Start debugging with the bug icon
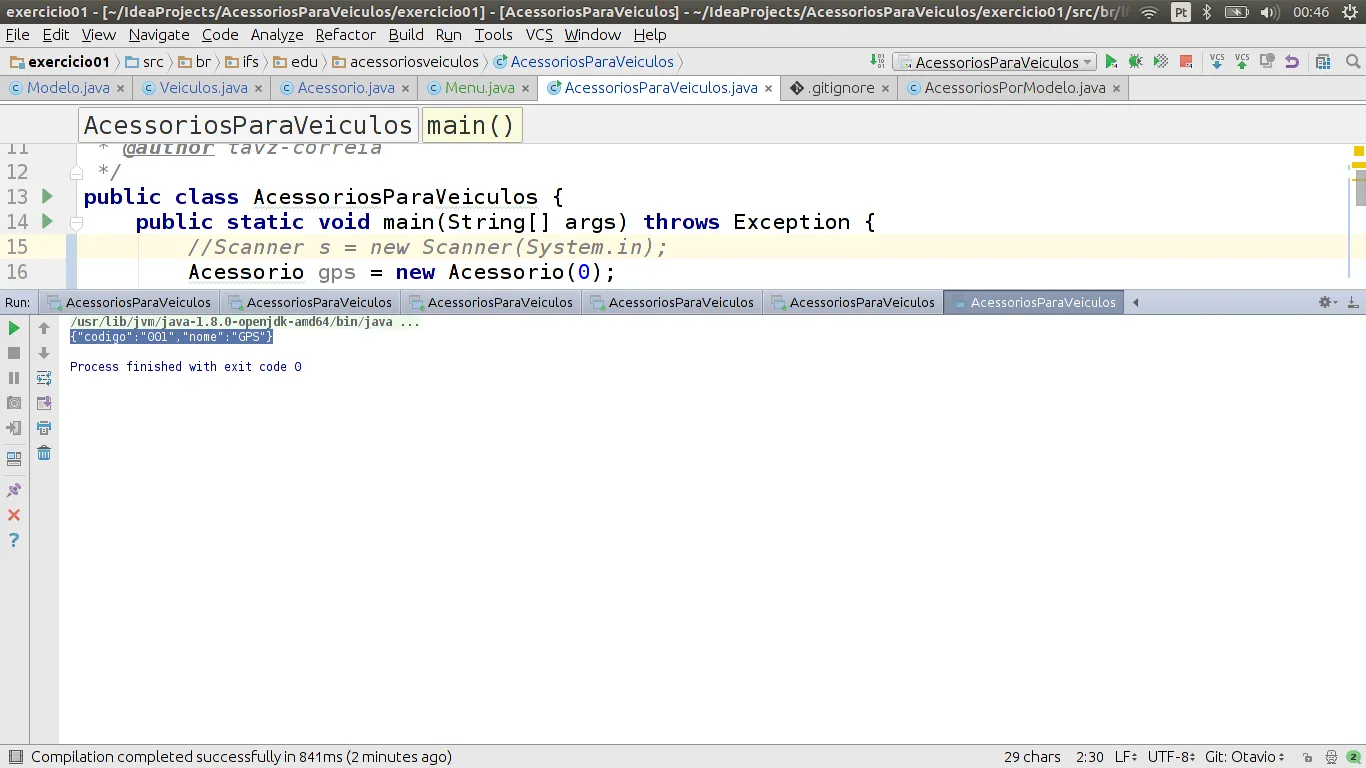The height and width of the screenshot is (768, 1366). click(1135, 62)
